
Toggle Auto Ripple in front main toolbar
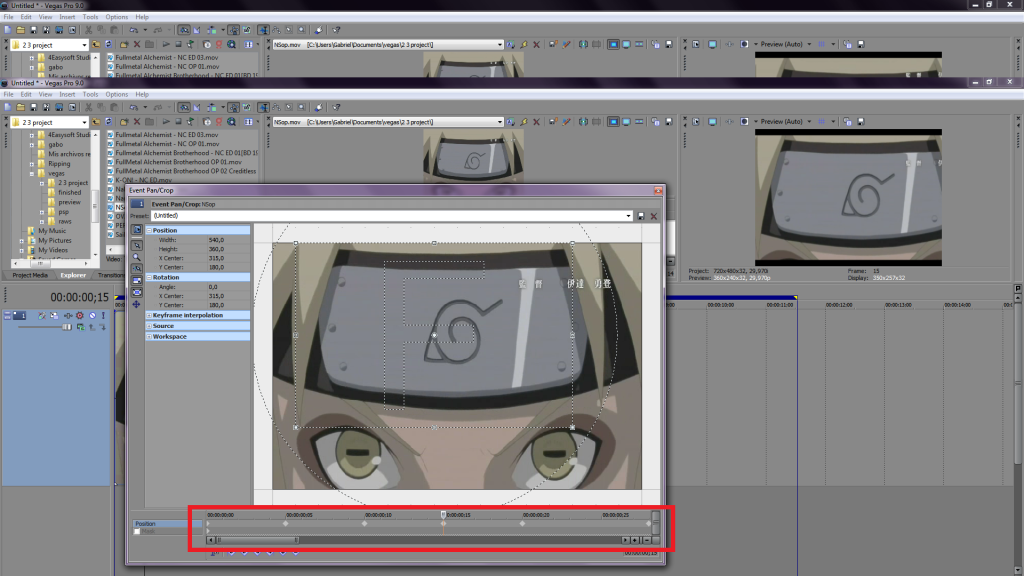pyautogui.click(x=212, y=107)
